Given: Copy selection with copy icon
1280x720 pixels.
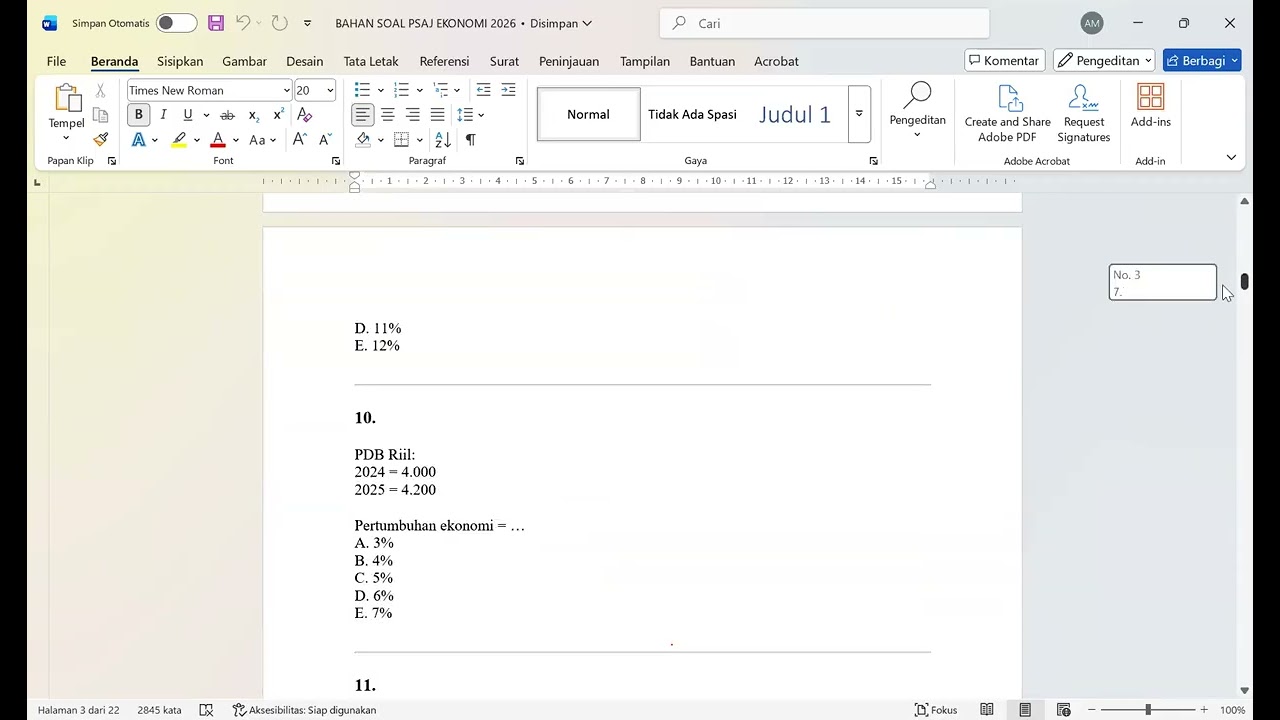Looking at the screenshot, I should [100, 115].
